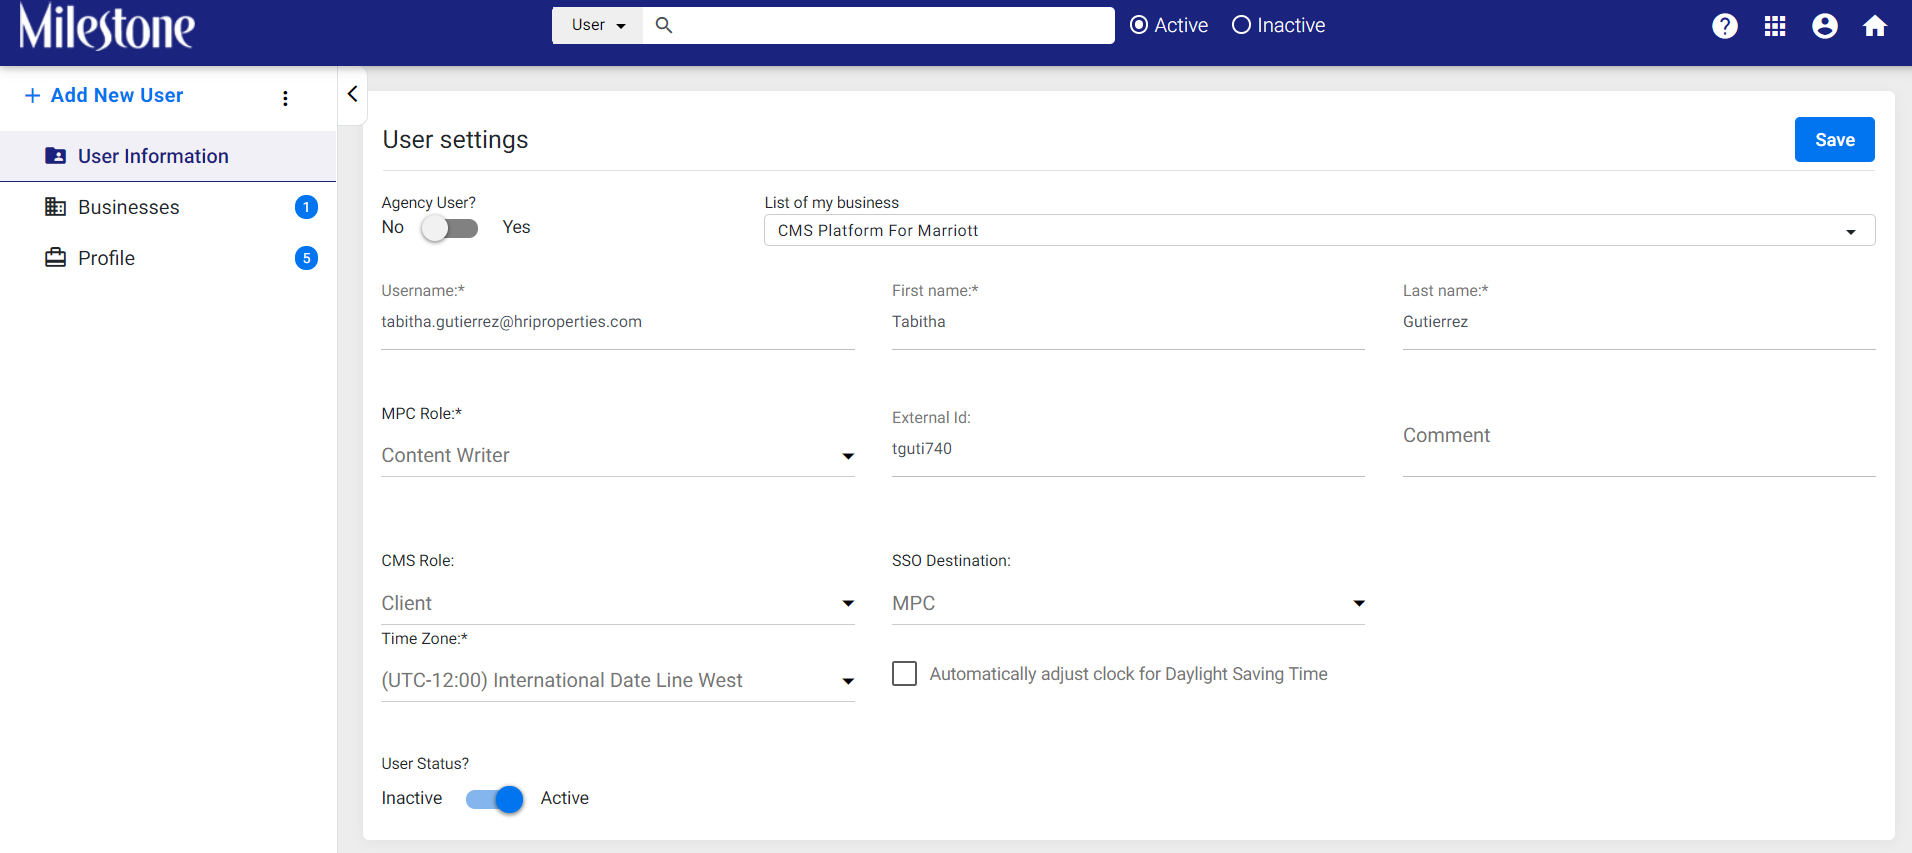This screenshot has height=853, width=1912.
Task: Open the Time Zone dropdown
Action: tap(618, 681)
